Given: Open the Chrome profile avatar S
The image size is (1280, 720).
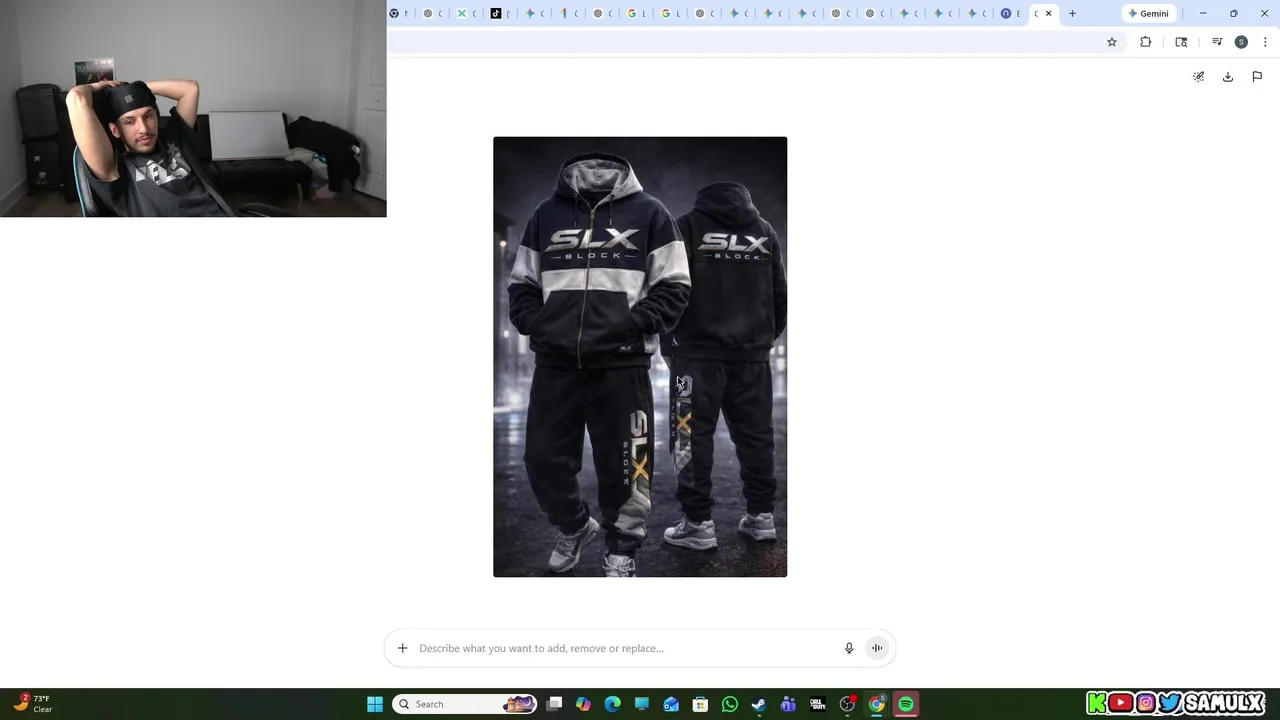Looking at the screenshot, I should 1241,42.
